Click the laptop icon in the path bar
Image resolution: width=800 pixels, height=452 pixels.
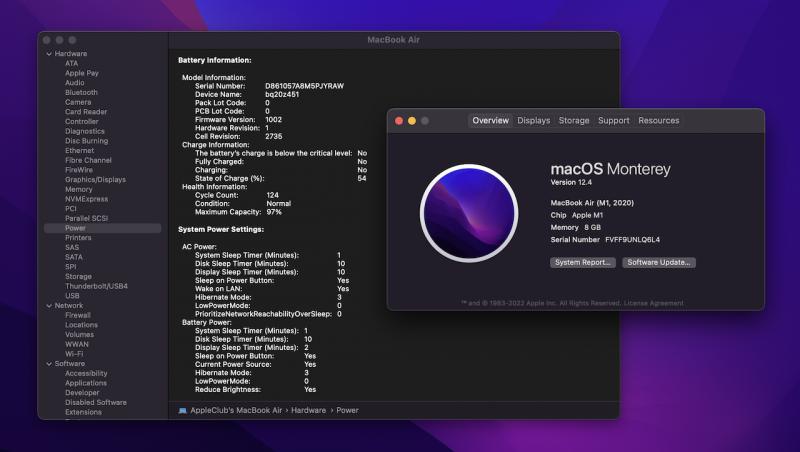[x=182, y=410]
